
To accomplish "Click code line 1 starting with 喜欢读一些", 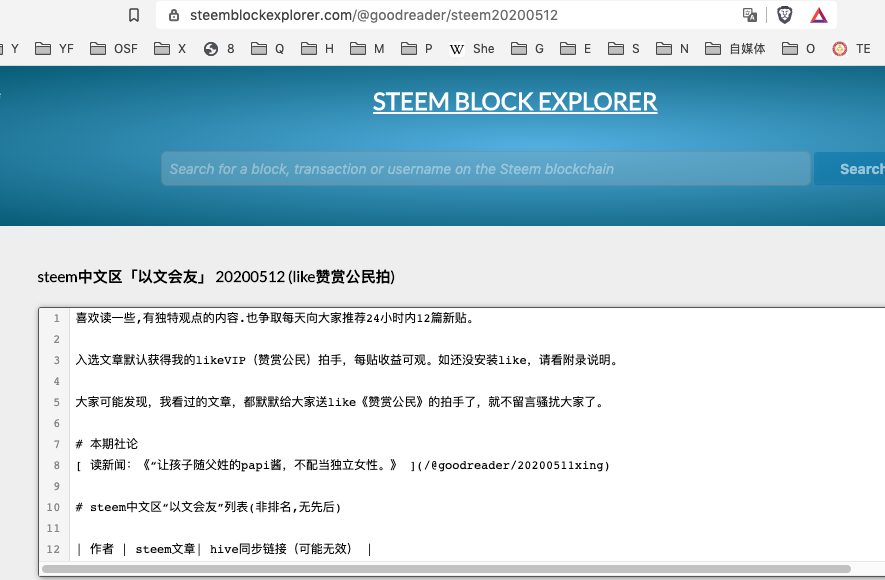I will coord(274,318).
